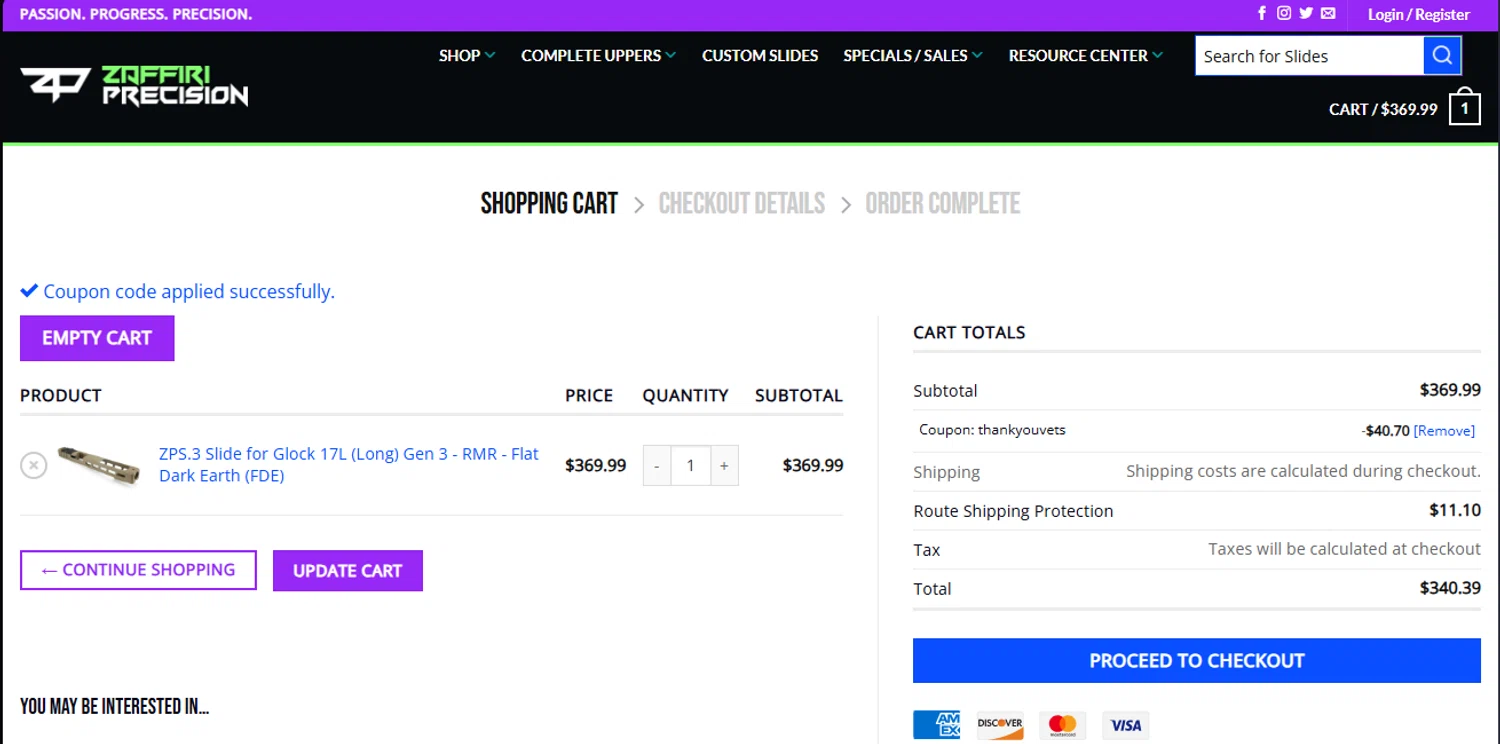Viewport: 1500px width, 744px height.
Task: Decrease quantity with the minus button
Action: (x=657, y=466)
